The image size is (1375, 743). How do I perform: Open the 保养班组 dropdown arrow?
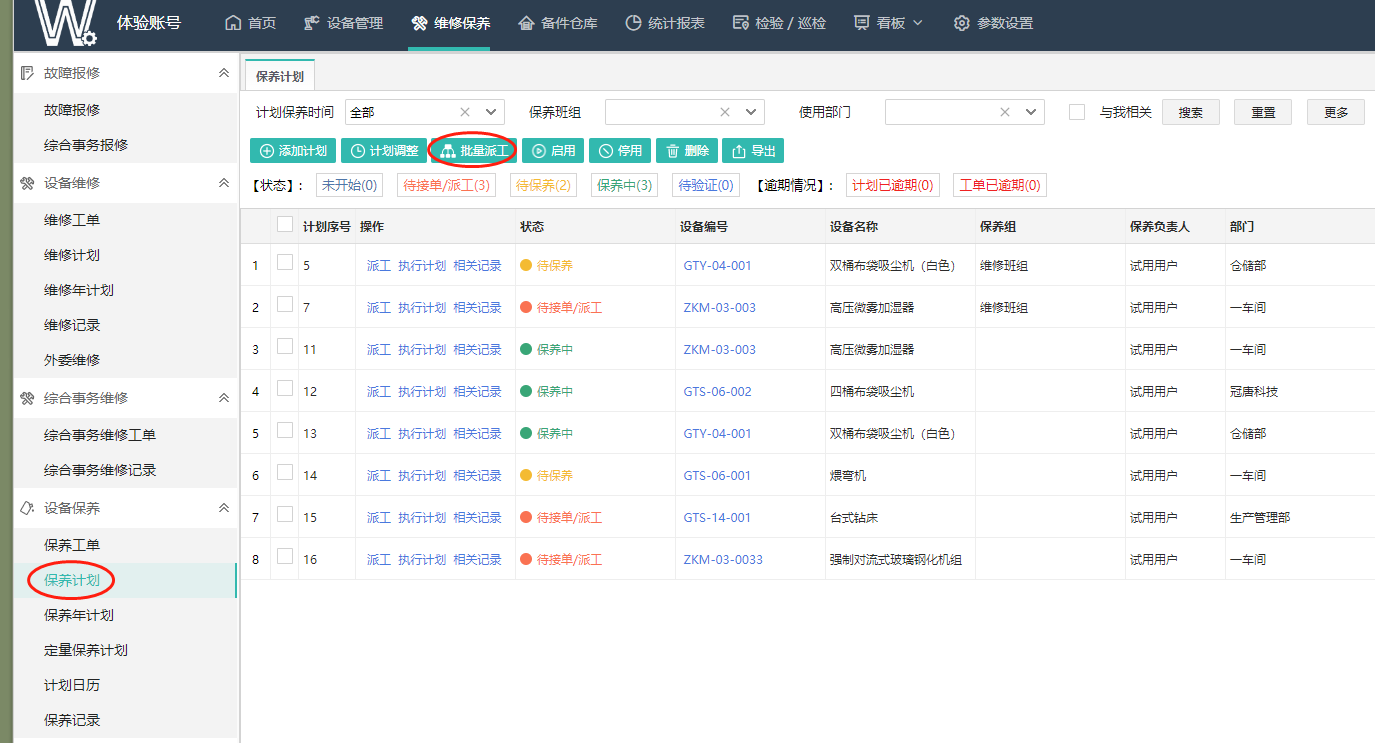pos(751,112)
